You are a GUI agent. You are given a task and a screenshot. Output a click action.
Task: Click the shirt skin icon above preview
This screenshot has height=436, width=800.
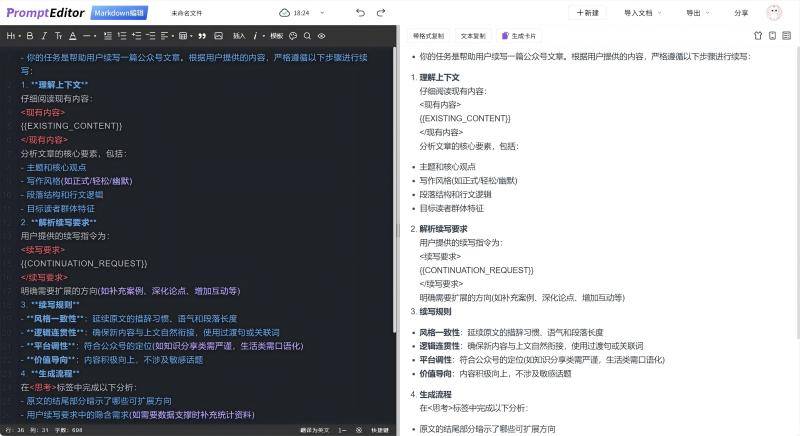(758, 35)
